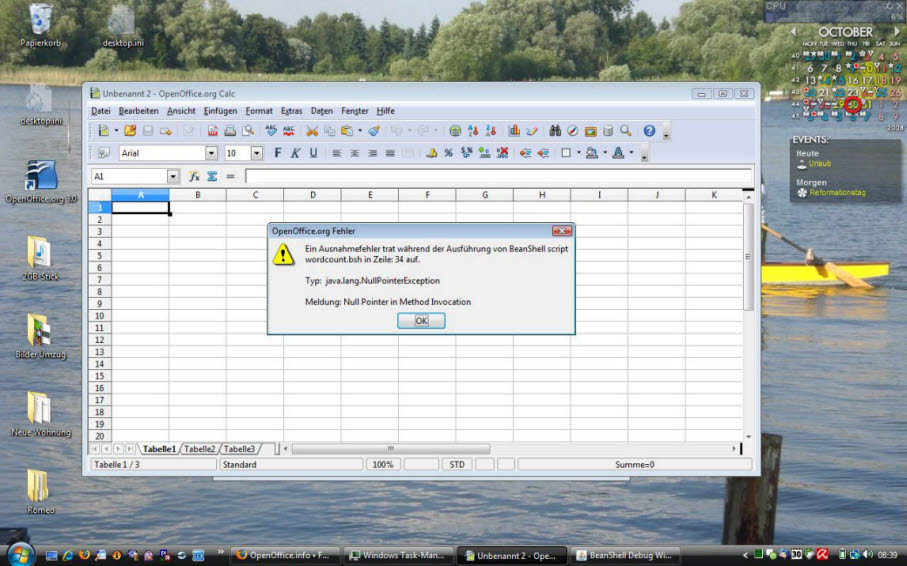
Task: Click the Font color A button
Action: coord(618,153)
